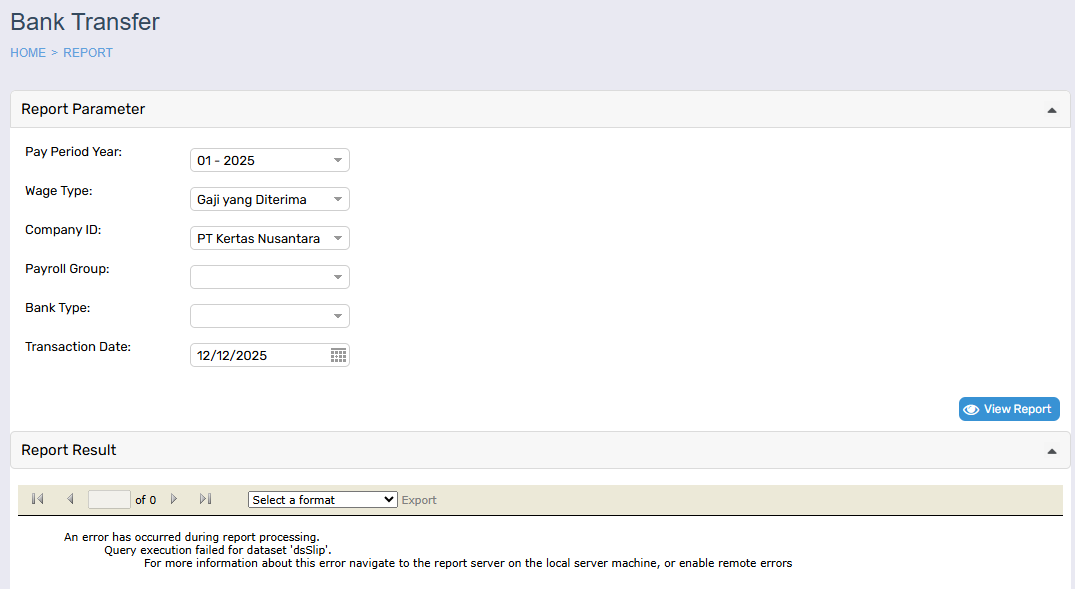Navigate to HOME breadcrumb
The width and height of the screenshot is (1075, 589).
28,53
